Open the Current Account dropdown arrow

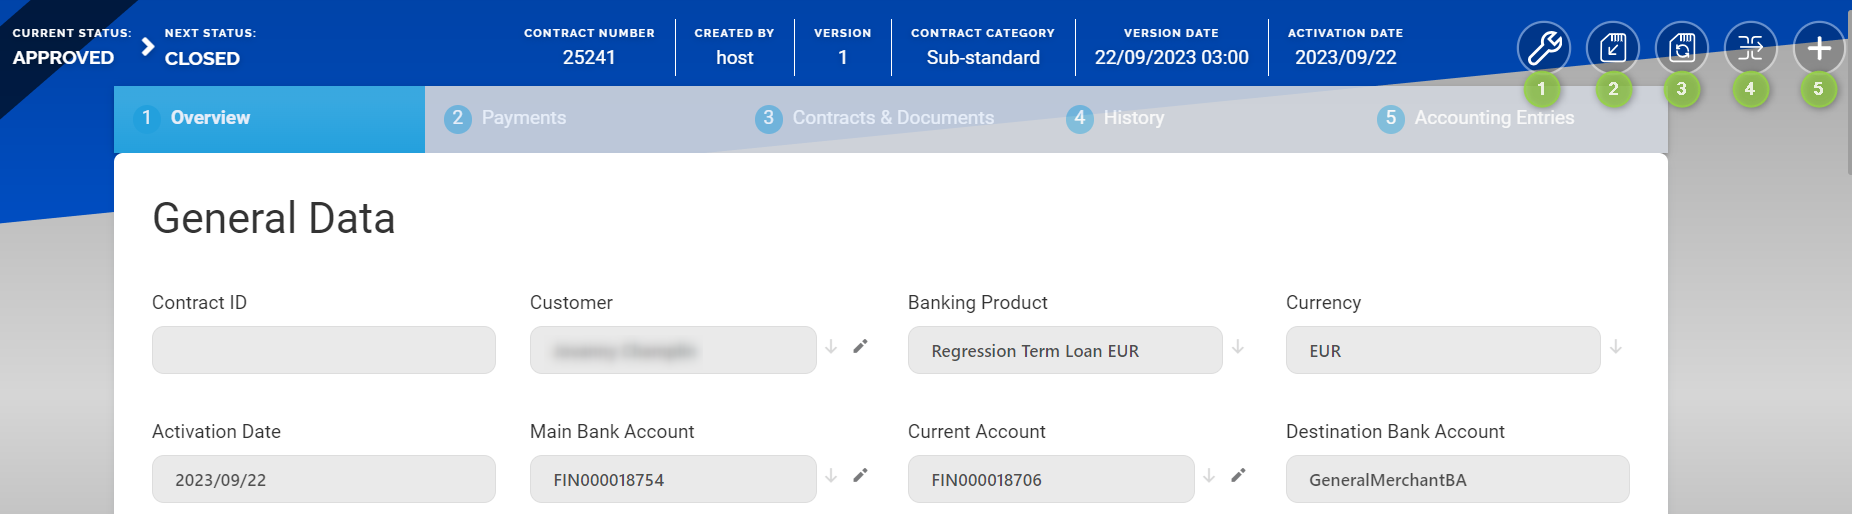[x=1209, y=476]
